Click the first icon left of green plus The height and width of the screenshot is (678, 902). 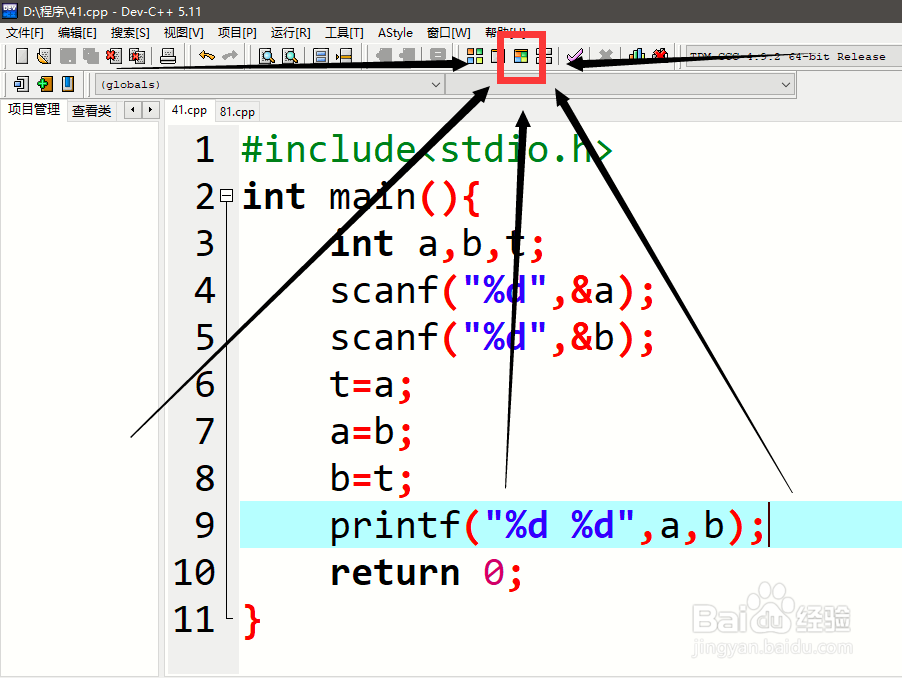(21, 84)
